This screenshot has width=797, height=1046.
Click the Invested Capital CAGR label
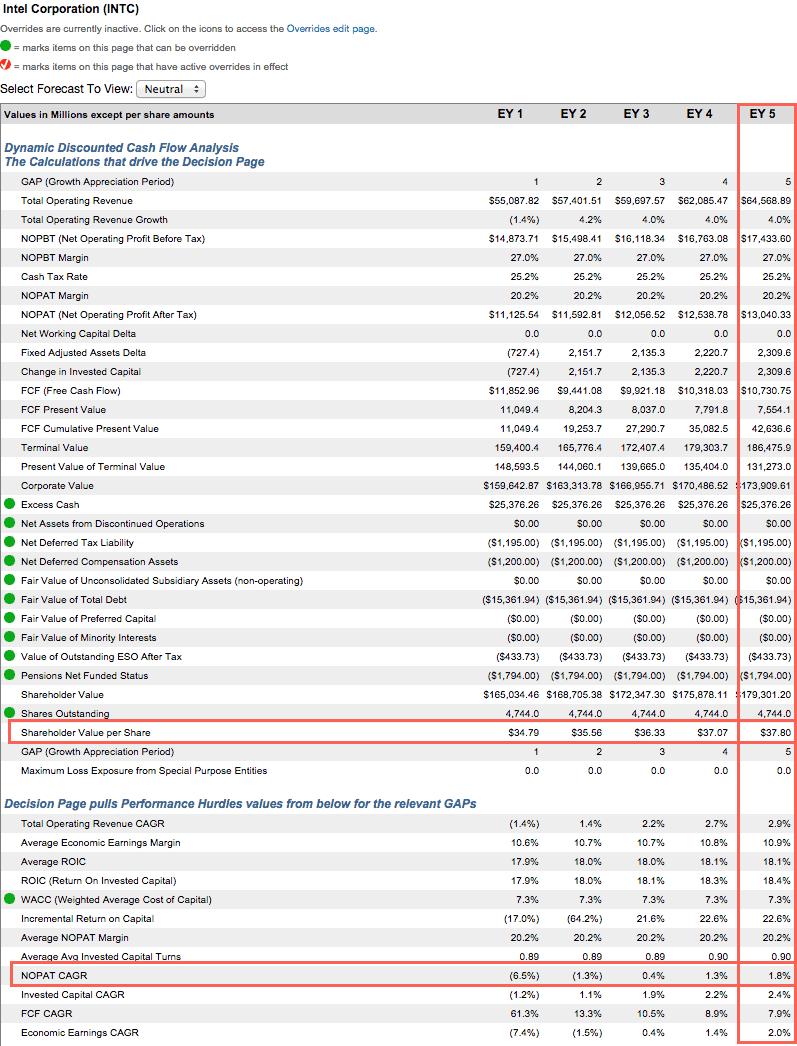coord(73,995)
